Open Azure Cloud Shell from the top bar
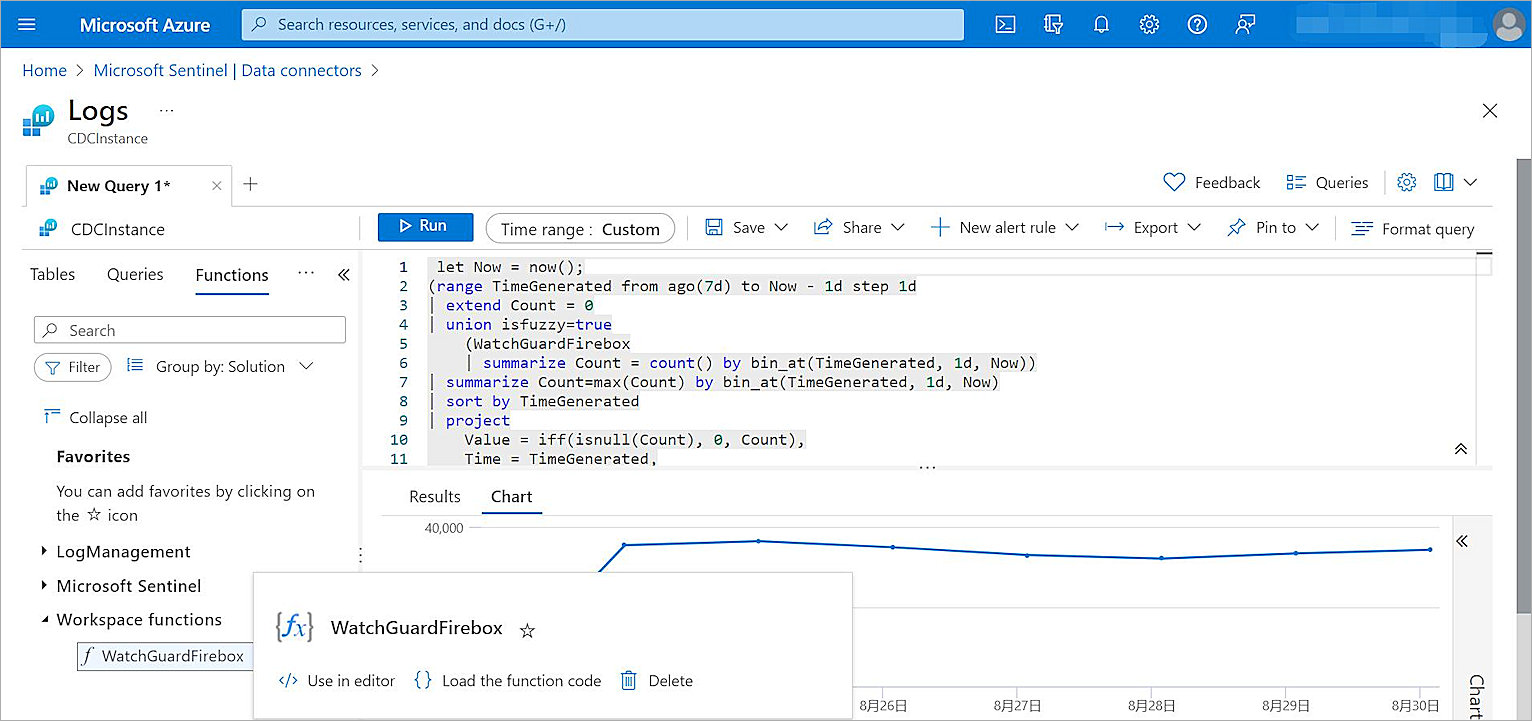This screenshot has width=1532, height=721. tap(1005, 24)
